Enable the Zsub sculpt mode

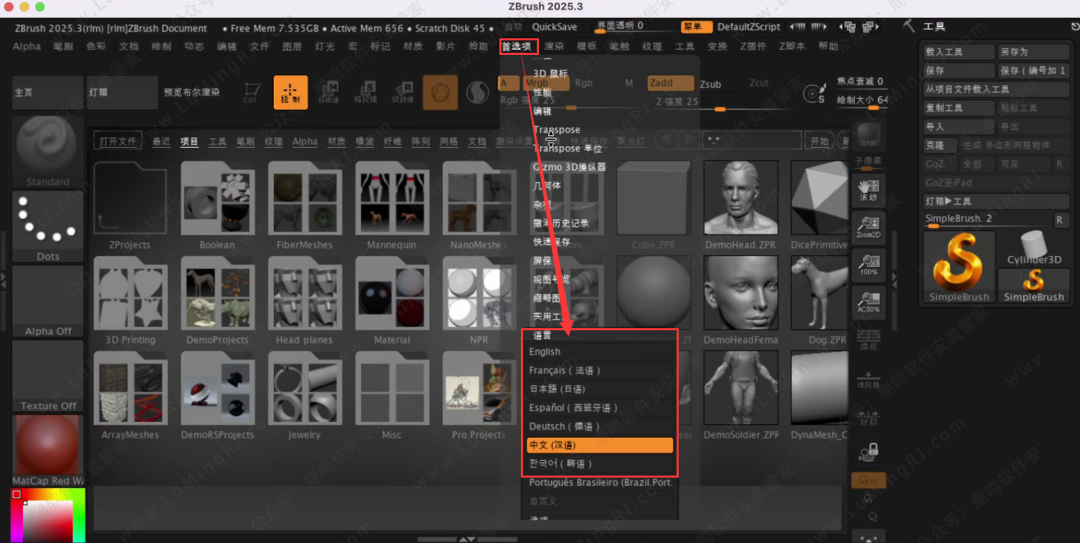point(710,84)
